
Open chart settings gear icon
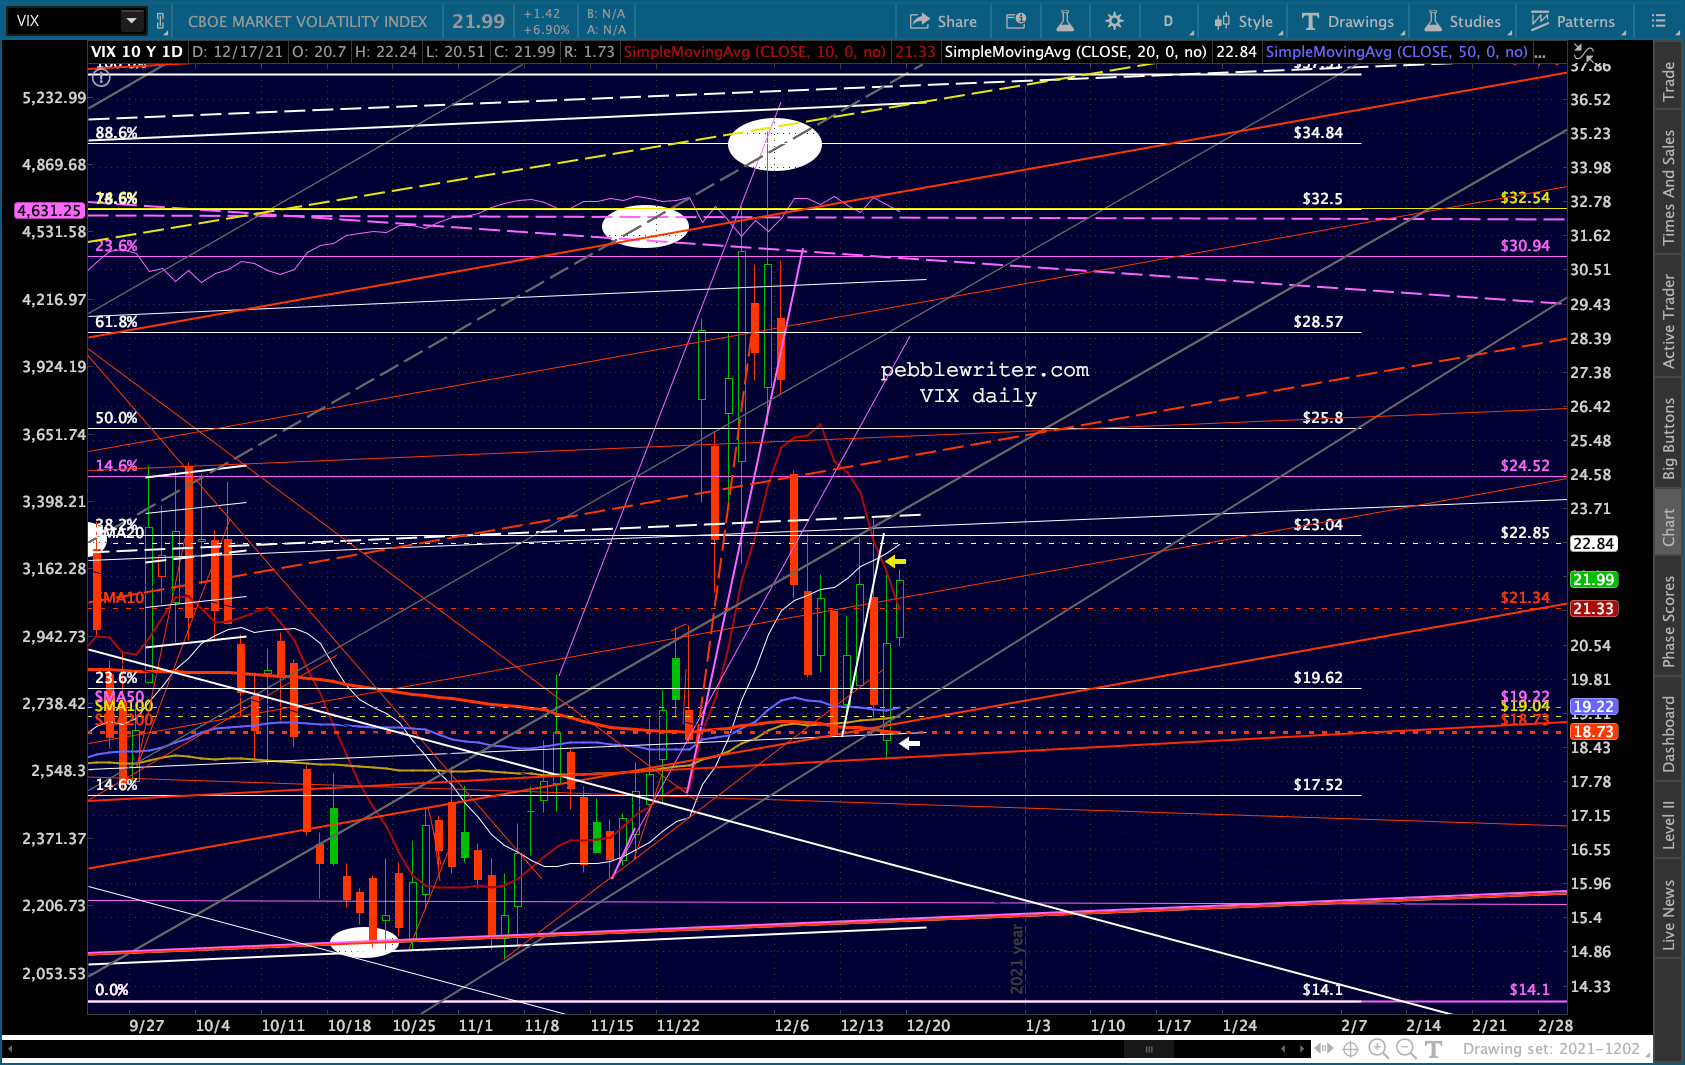click(1115, 21)
